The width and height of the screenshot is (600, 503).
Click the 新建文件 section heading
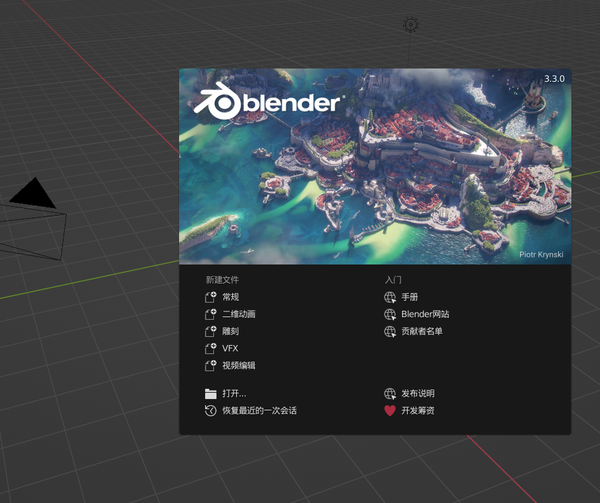point(222,280)
